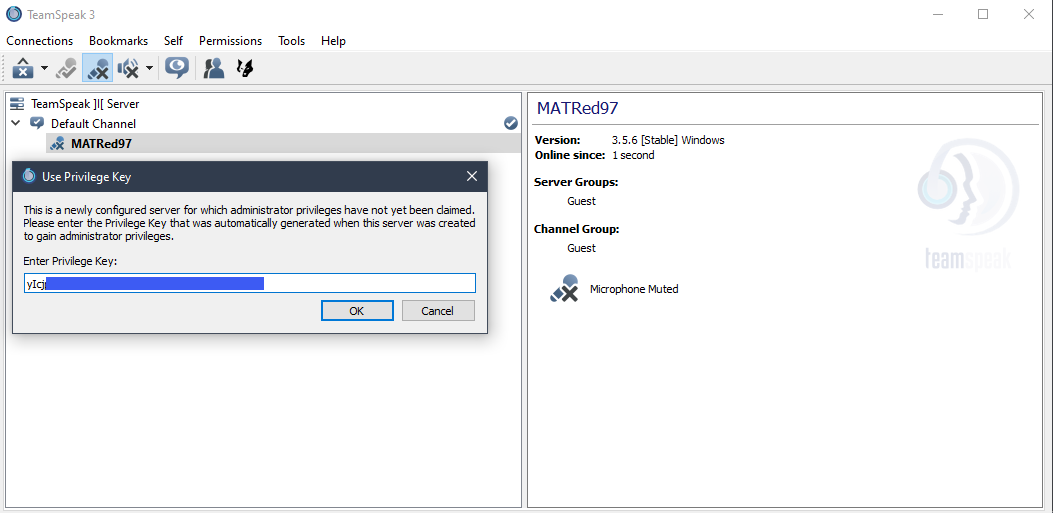Click the MATRed97 heading in info panel
This screenshot has height=513, width=1053.
pos(578,108)
